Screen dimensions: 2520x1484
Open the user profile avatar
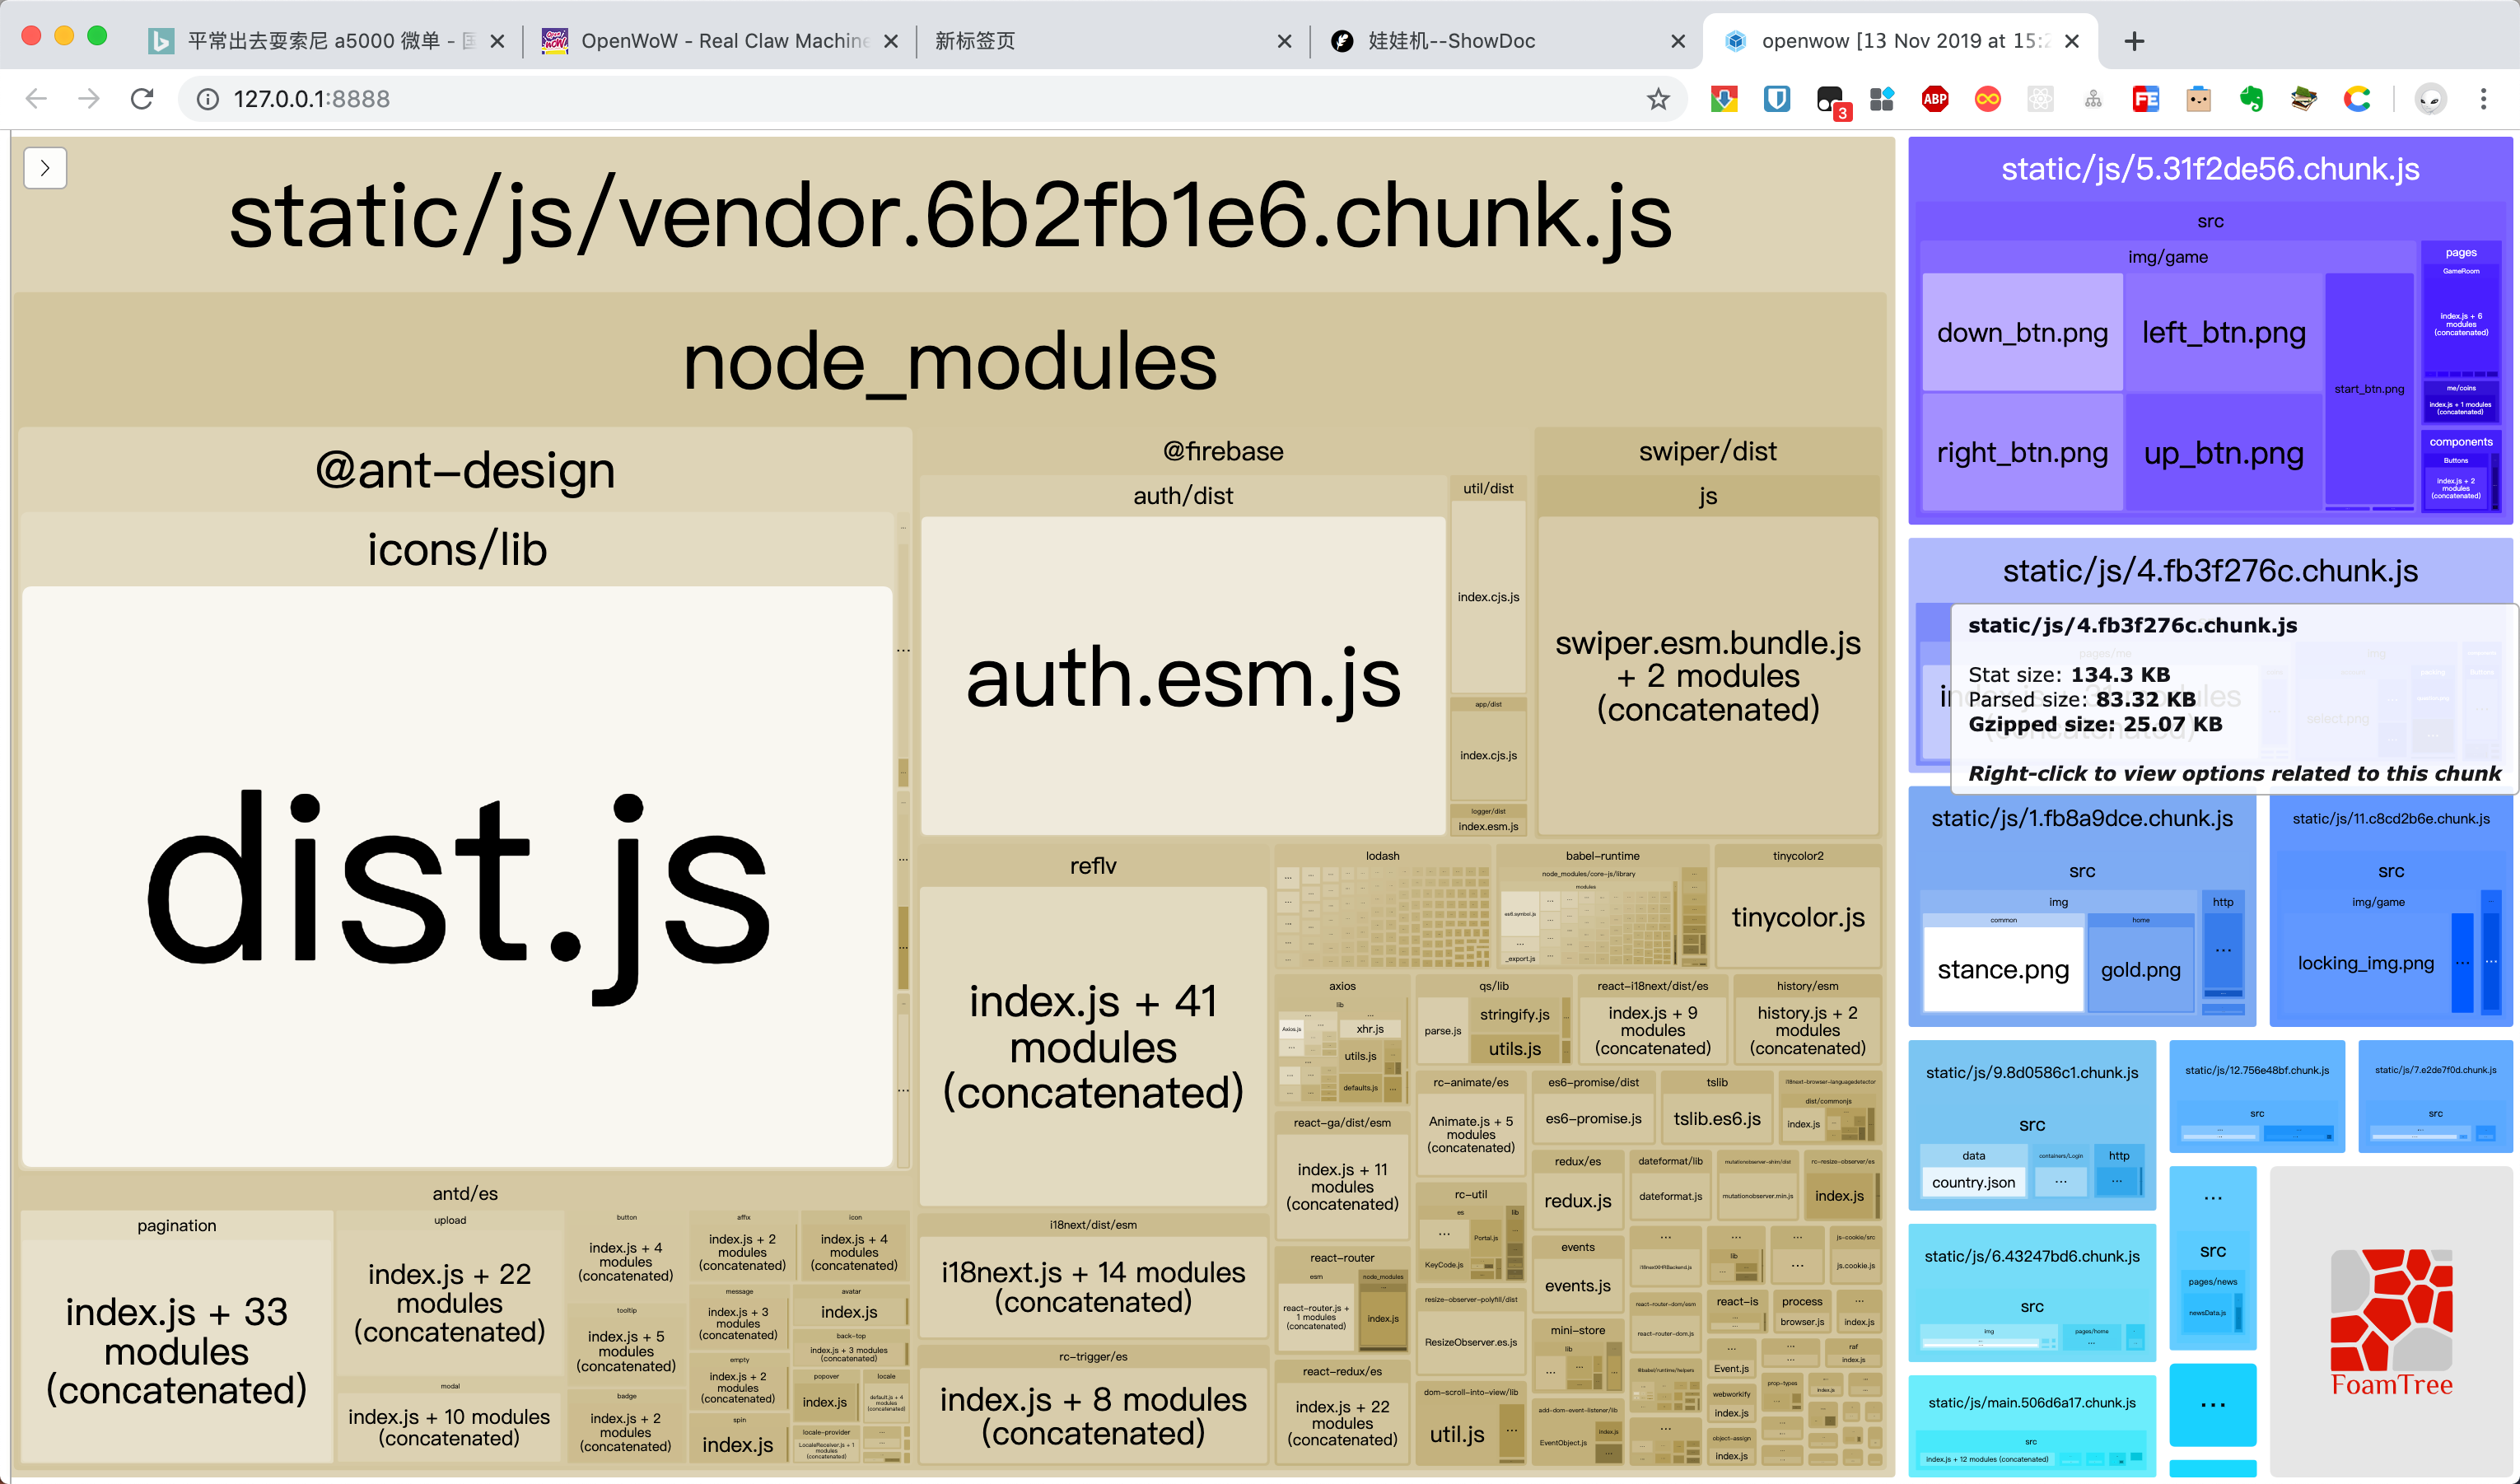(x=2431, y=99)
